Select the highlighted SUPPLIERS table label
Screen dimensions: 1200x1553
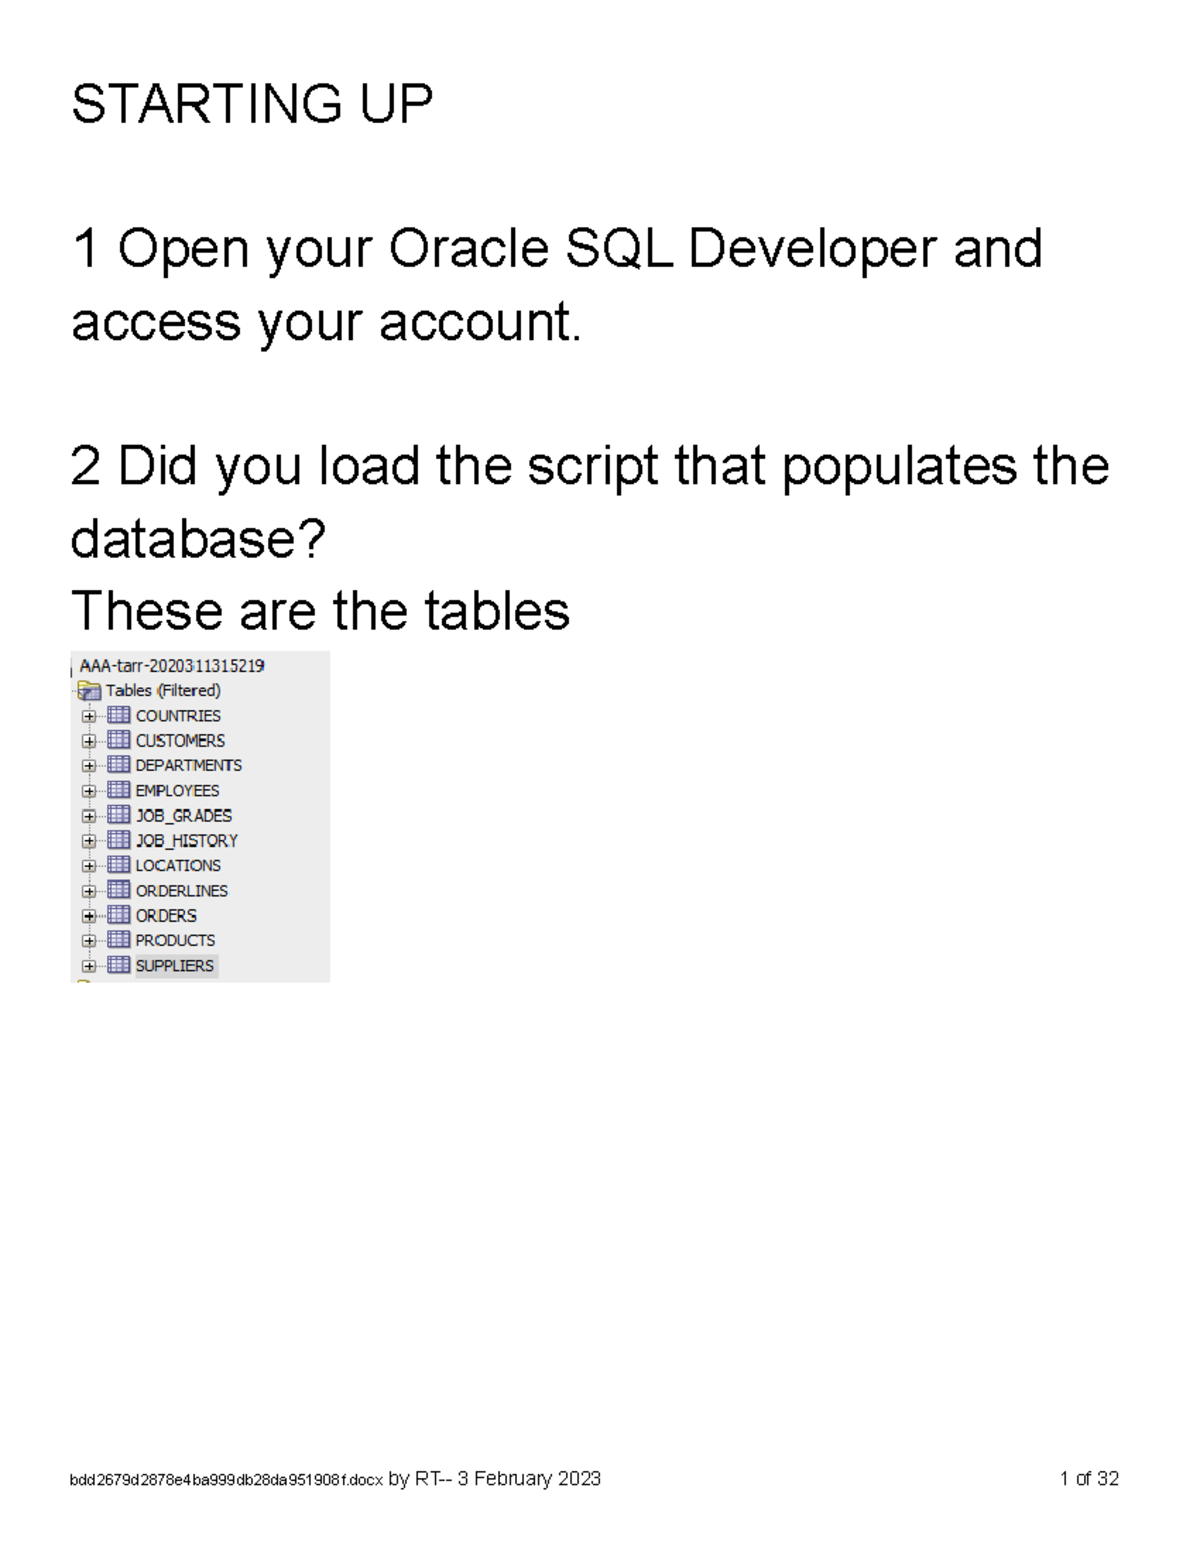coord(175,966)
